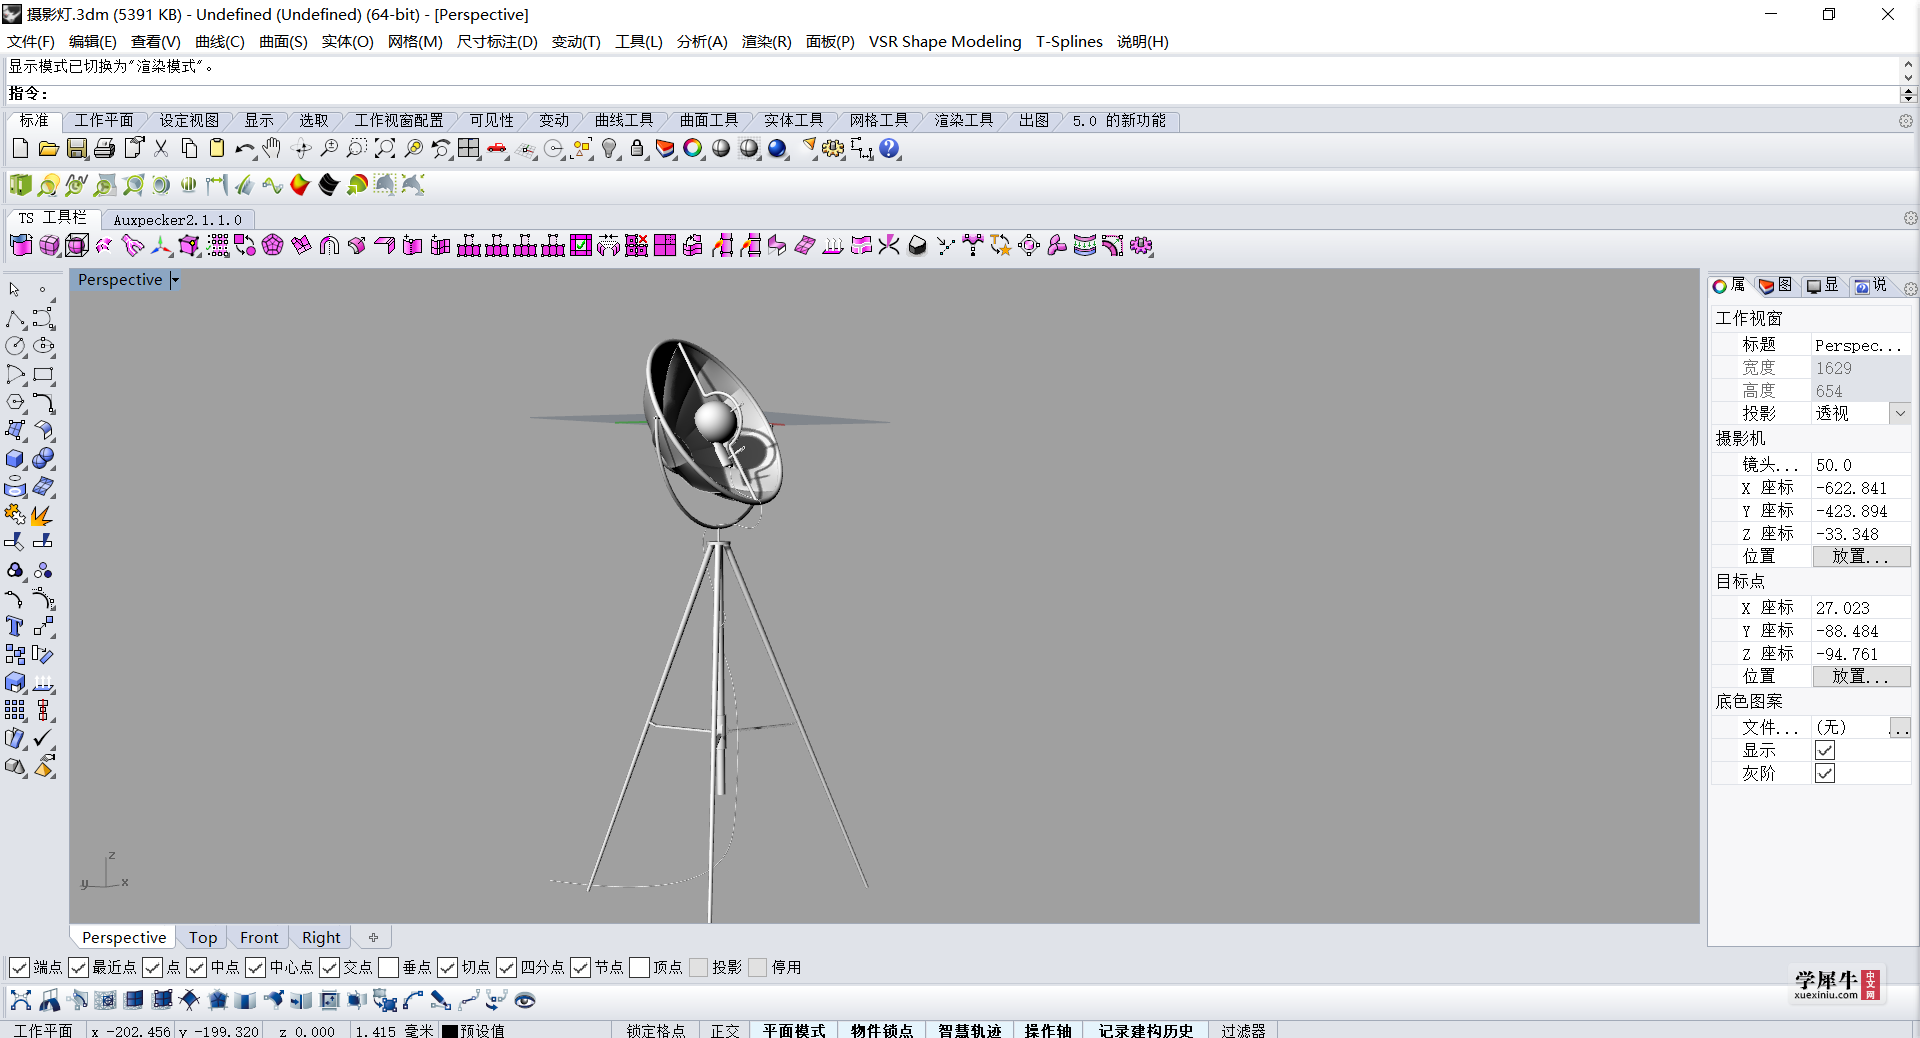Viewport: 1920px width, 1038px height.
Task: Select the Circle tool in left sidebar
Action: [x=15, y=346]
